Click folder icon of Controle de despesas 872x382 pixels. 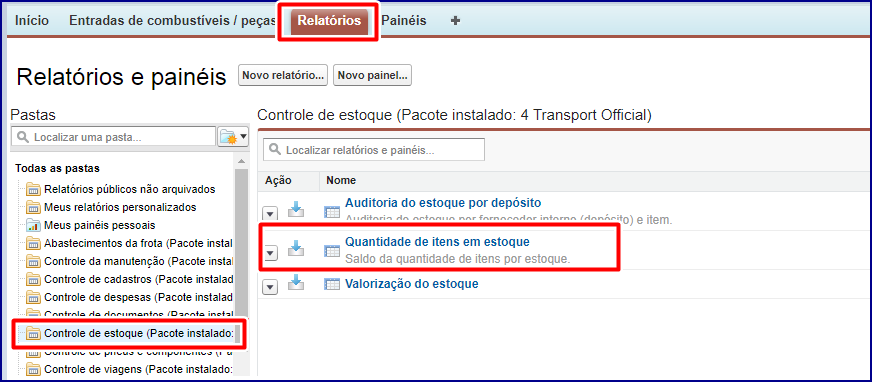pyautogui.click(x=34, y=297)
